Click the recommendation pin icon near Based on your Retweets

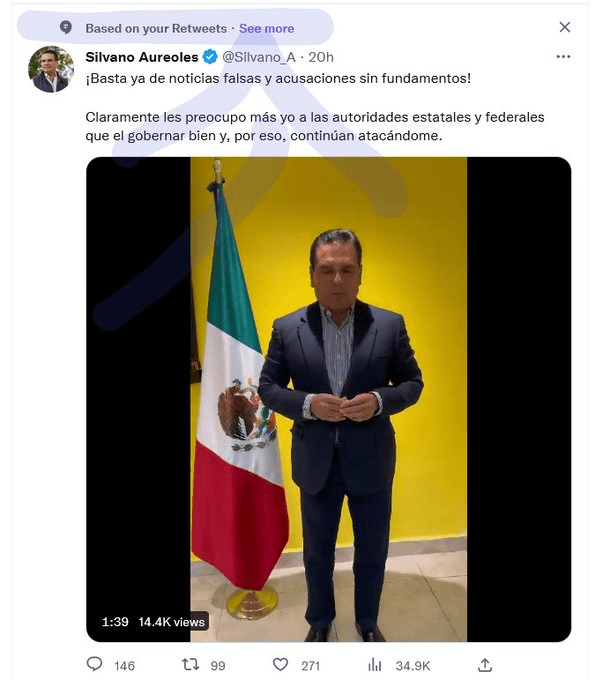click(x=66, y=28)
